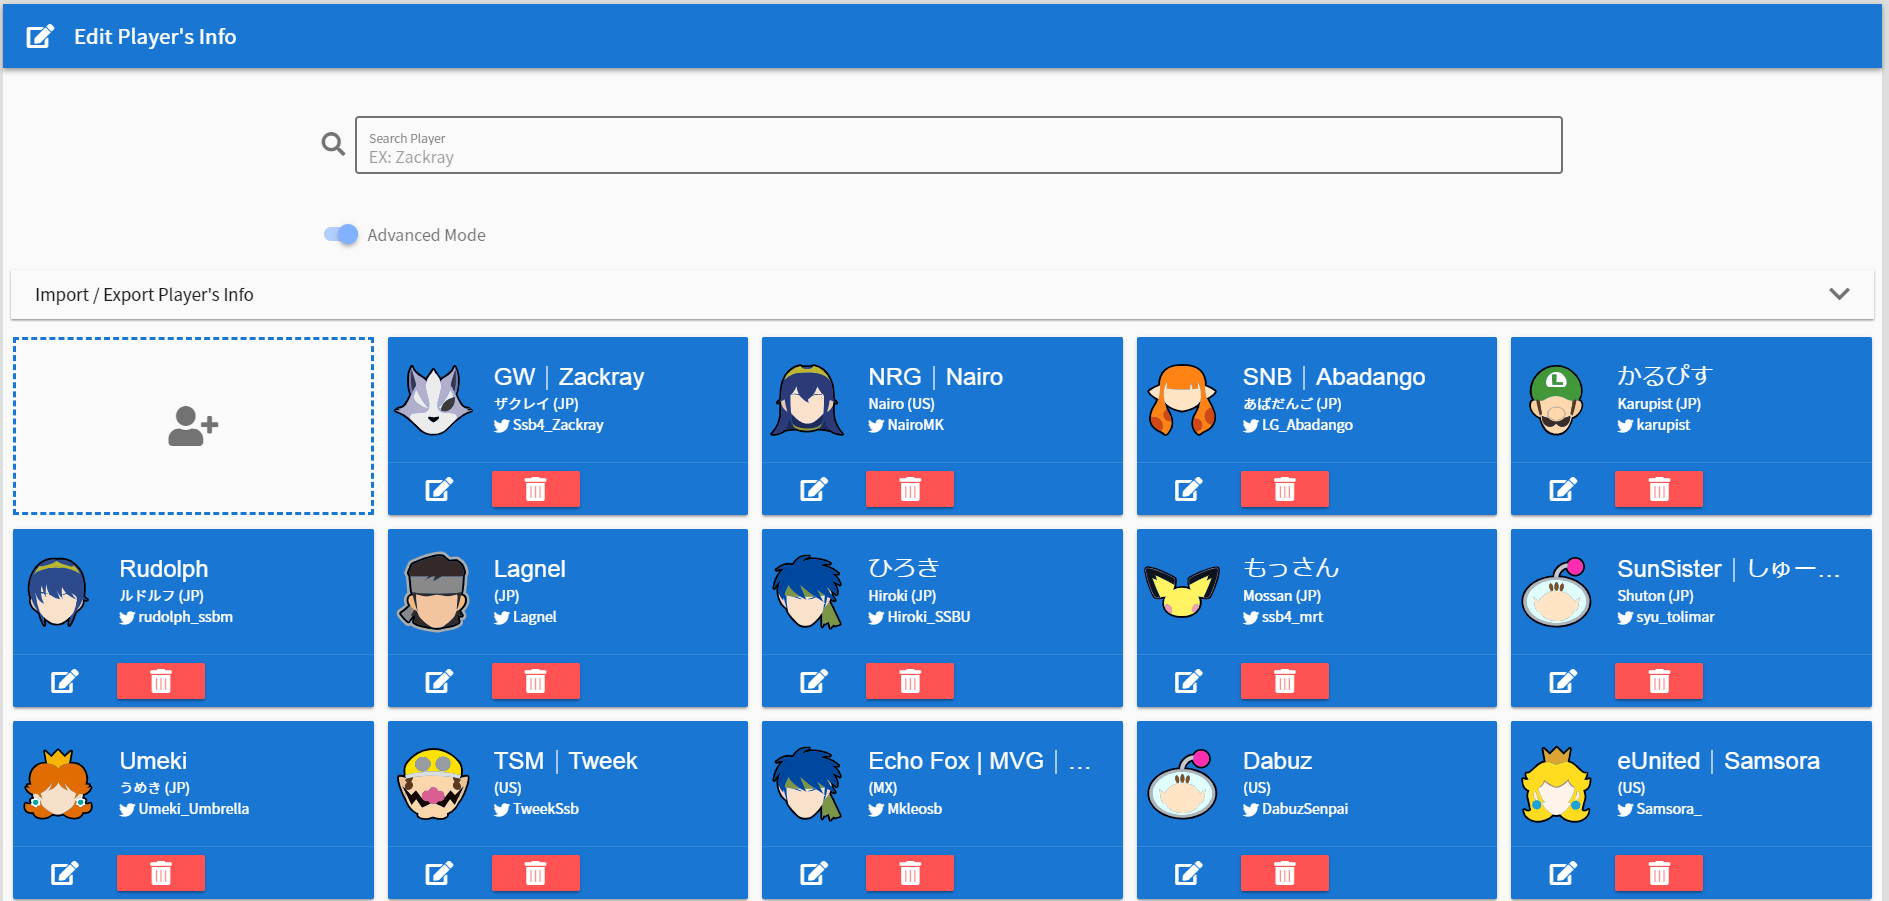This screenshot has height=901, width=1889.
Task: Remove the TSM | Tweek player
Action: point(535,873)
